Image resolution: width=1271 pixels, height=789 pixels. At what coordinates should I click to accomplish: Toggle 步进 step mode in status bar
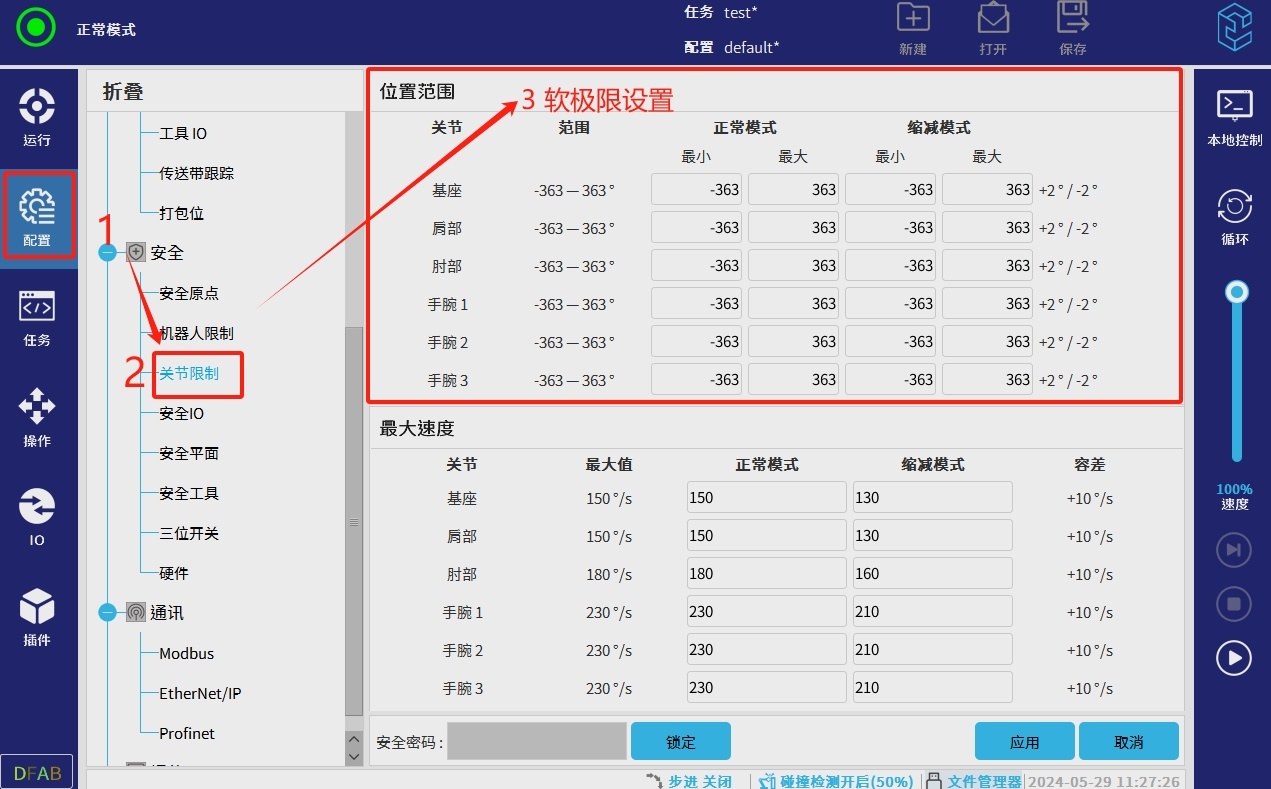pyautogui.click(x=688, y=781)
